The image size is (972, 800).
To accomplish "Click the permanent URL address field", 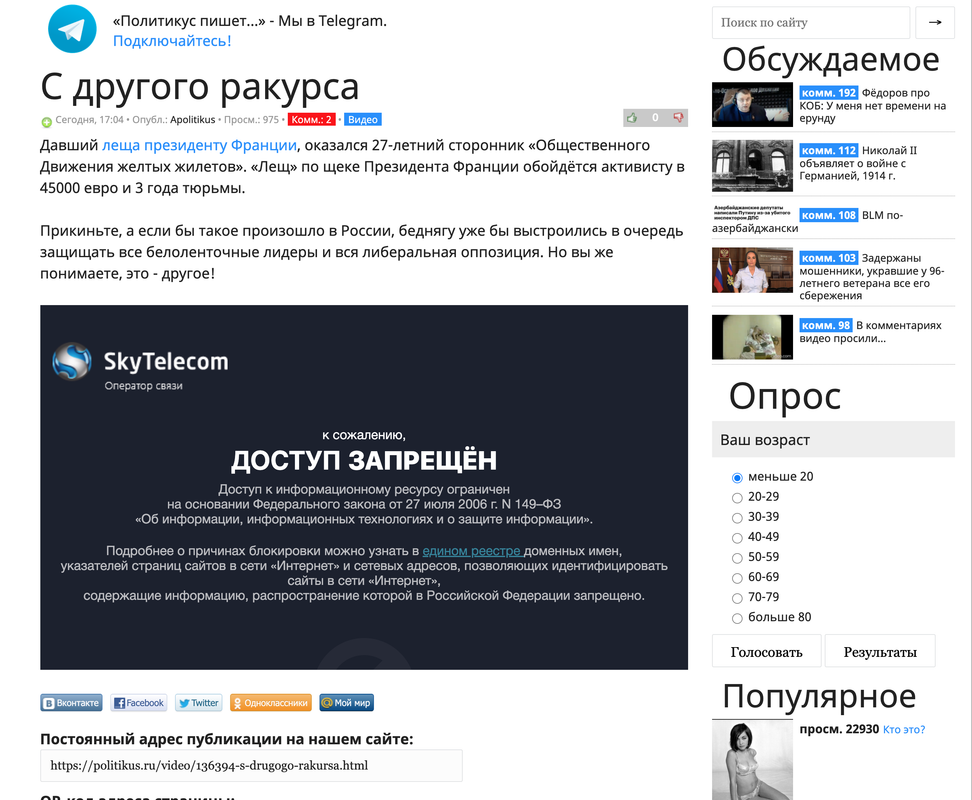I will coord(251,765).
